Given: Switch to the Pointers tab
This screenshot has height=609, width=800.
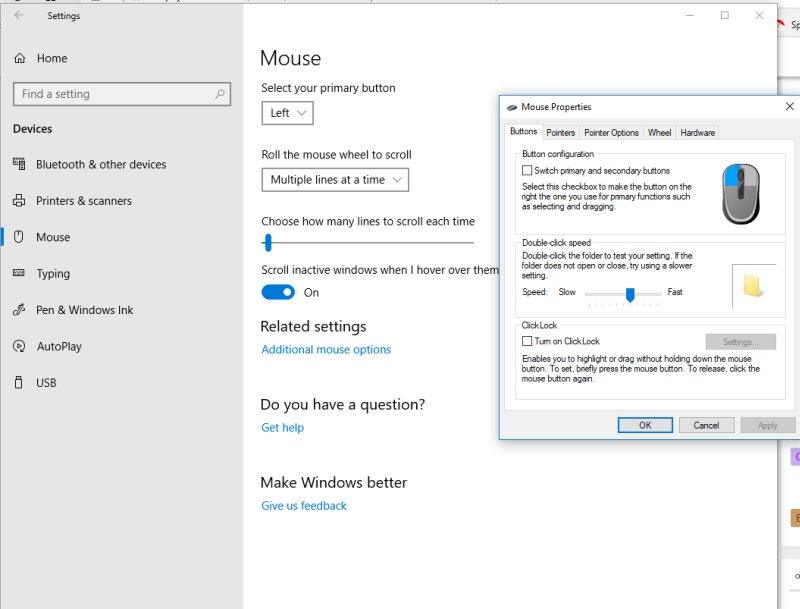Looking at the screenshot, I should 561,131.
